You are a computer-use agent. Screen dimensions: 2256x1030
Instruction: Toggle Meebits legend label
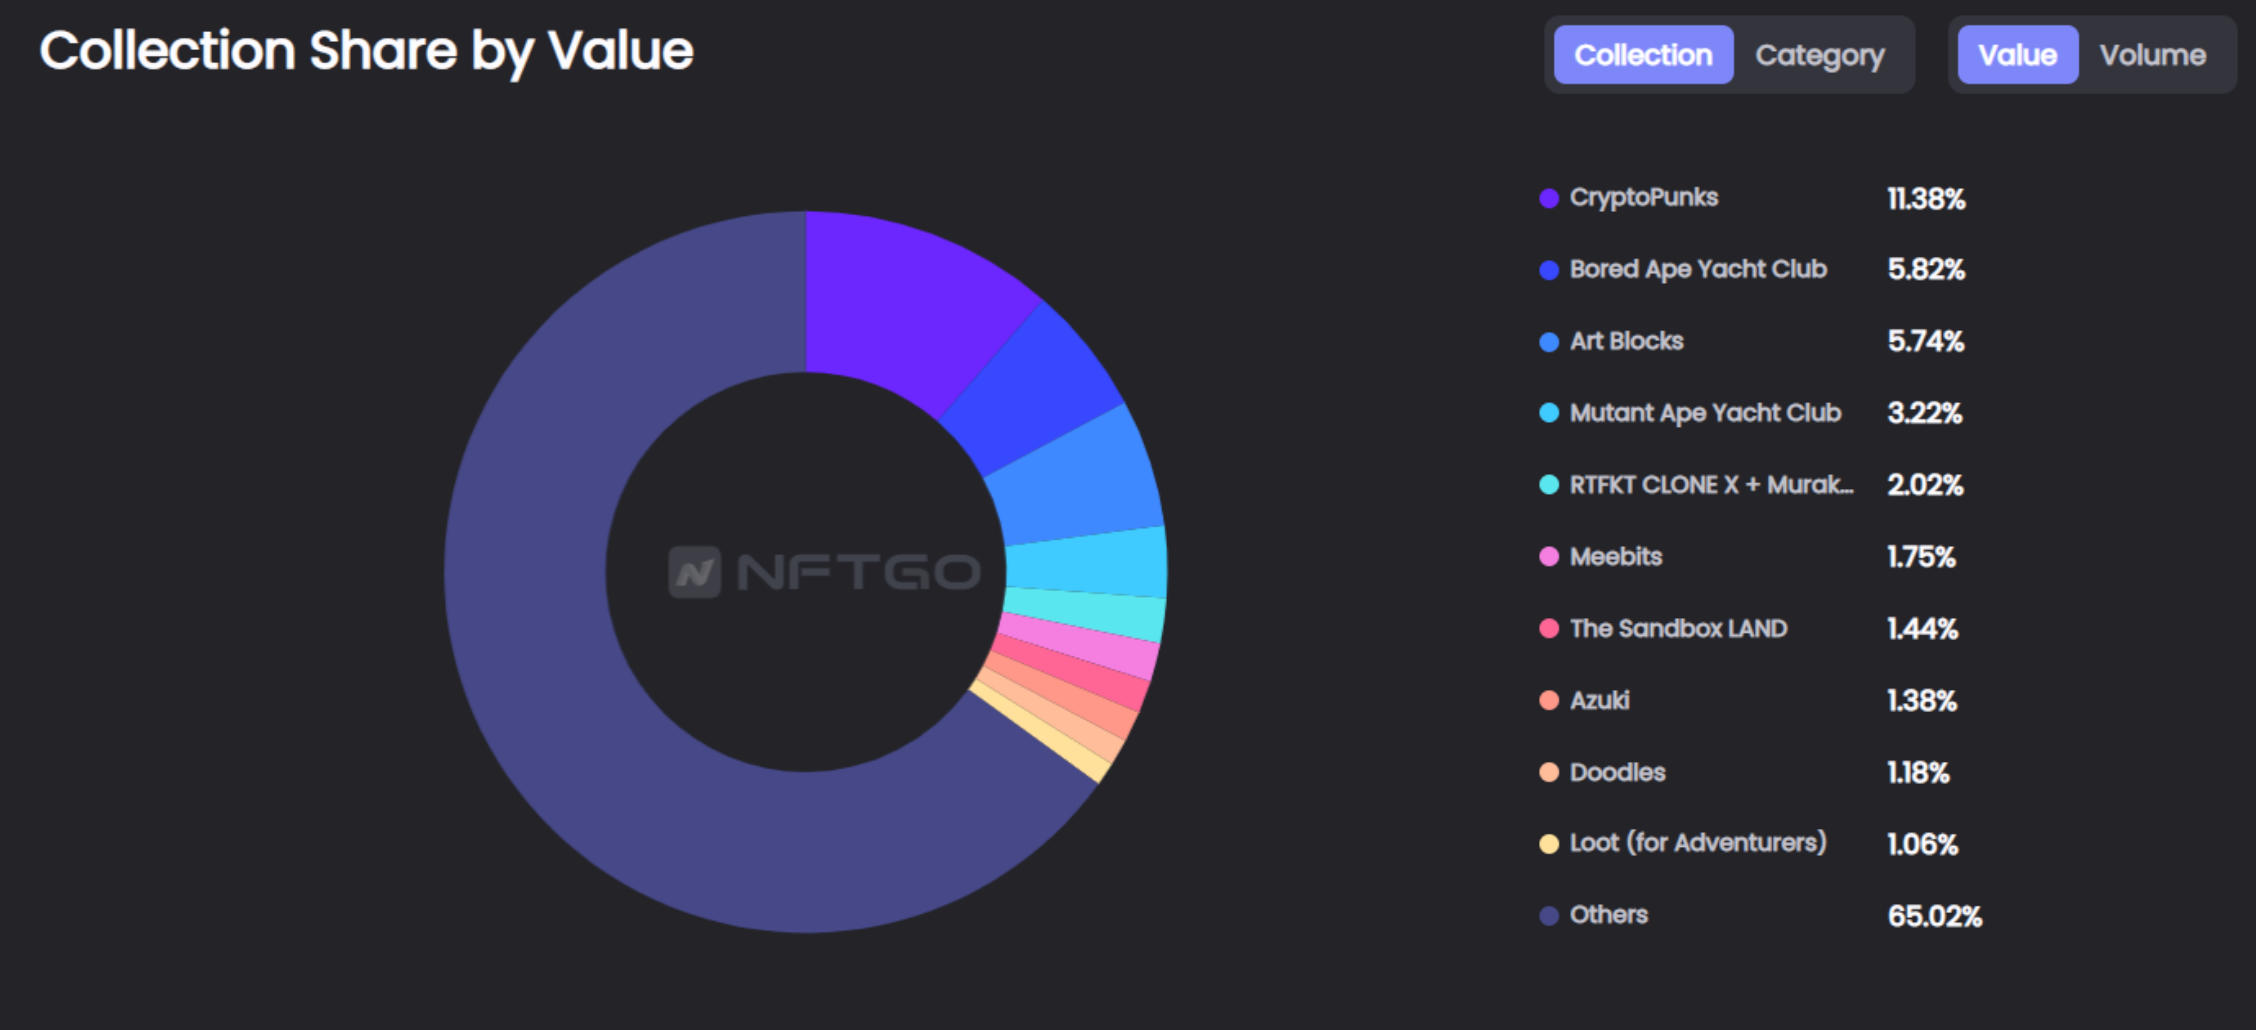[x=1616, y=557]
